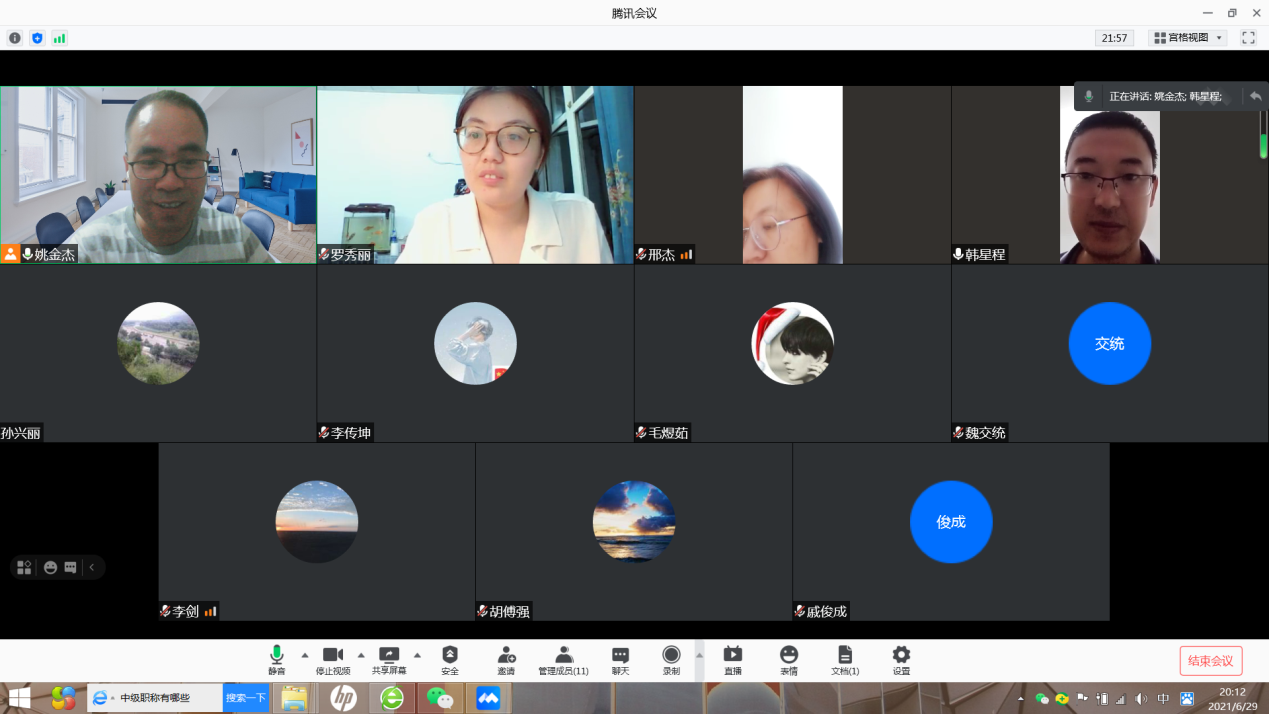Image resolution: width=1269 pixels, height=714 pixels.
Task: Toggle the 静音 microphone mute
Action: (277, 660)
